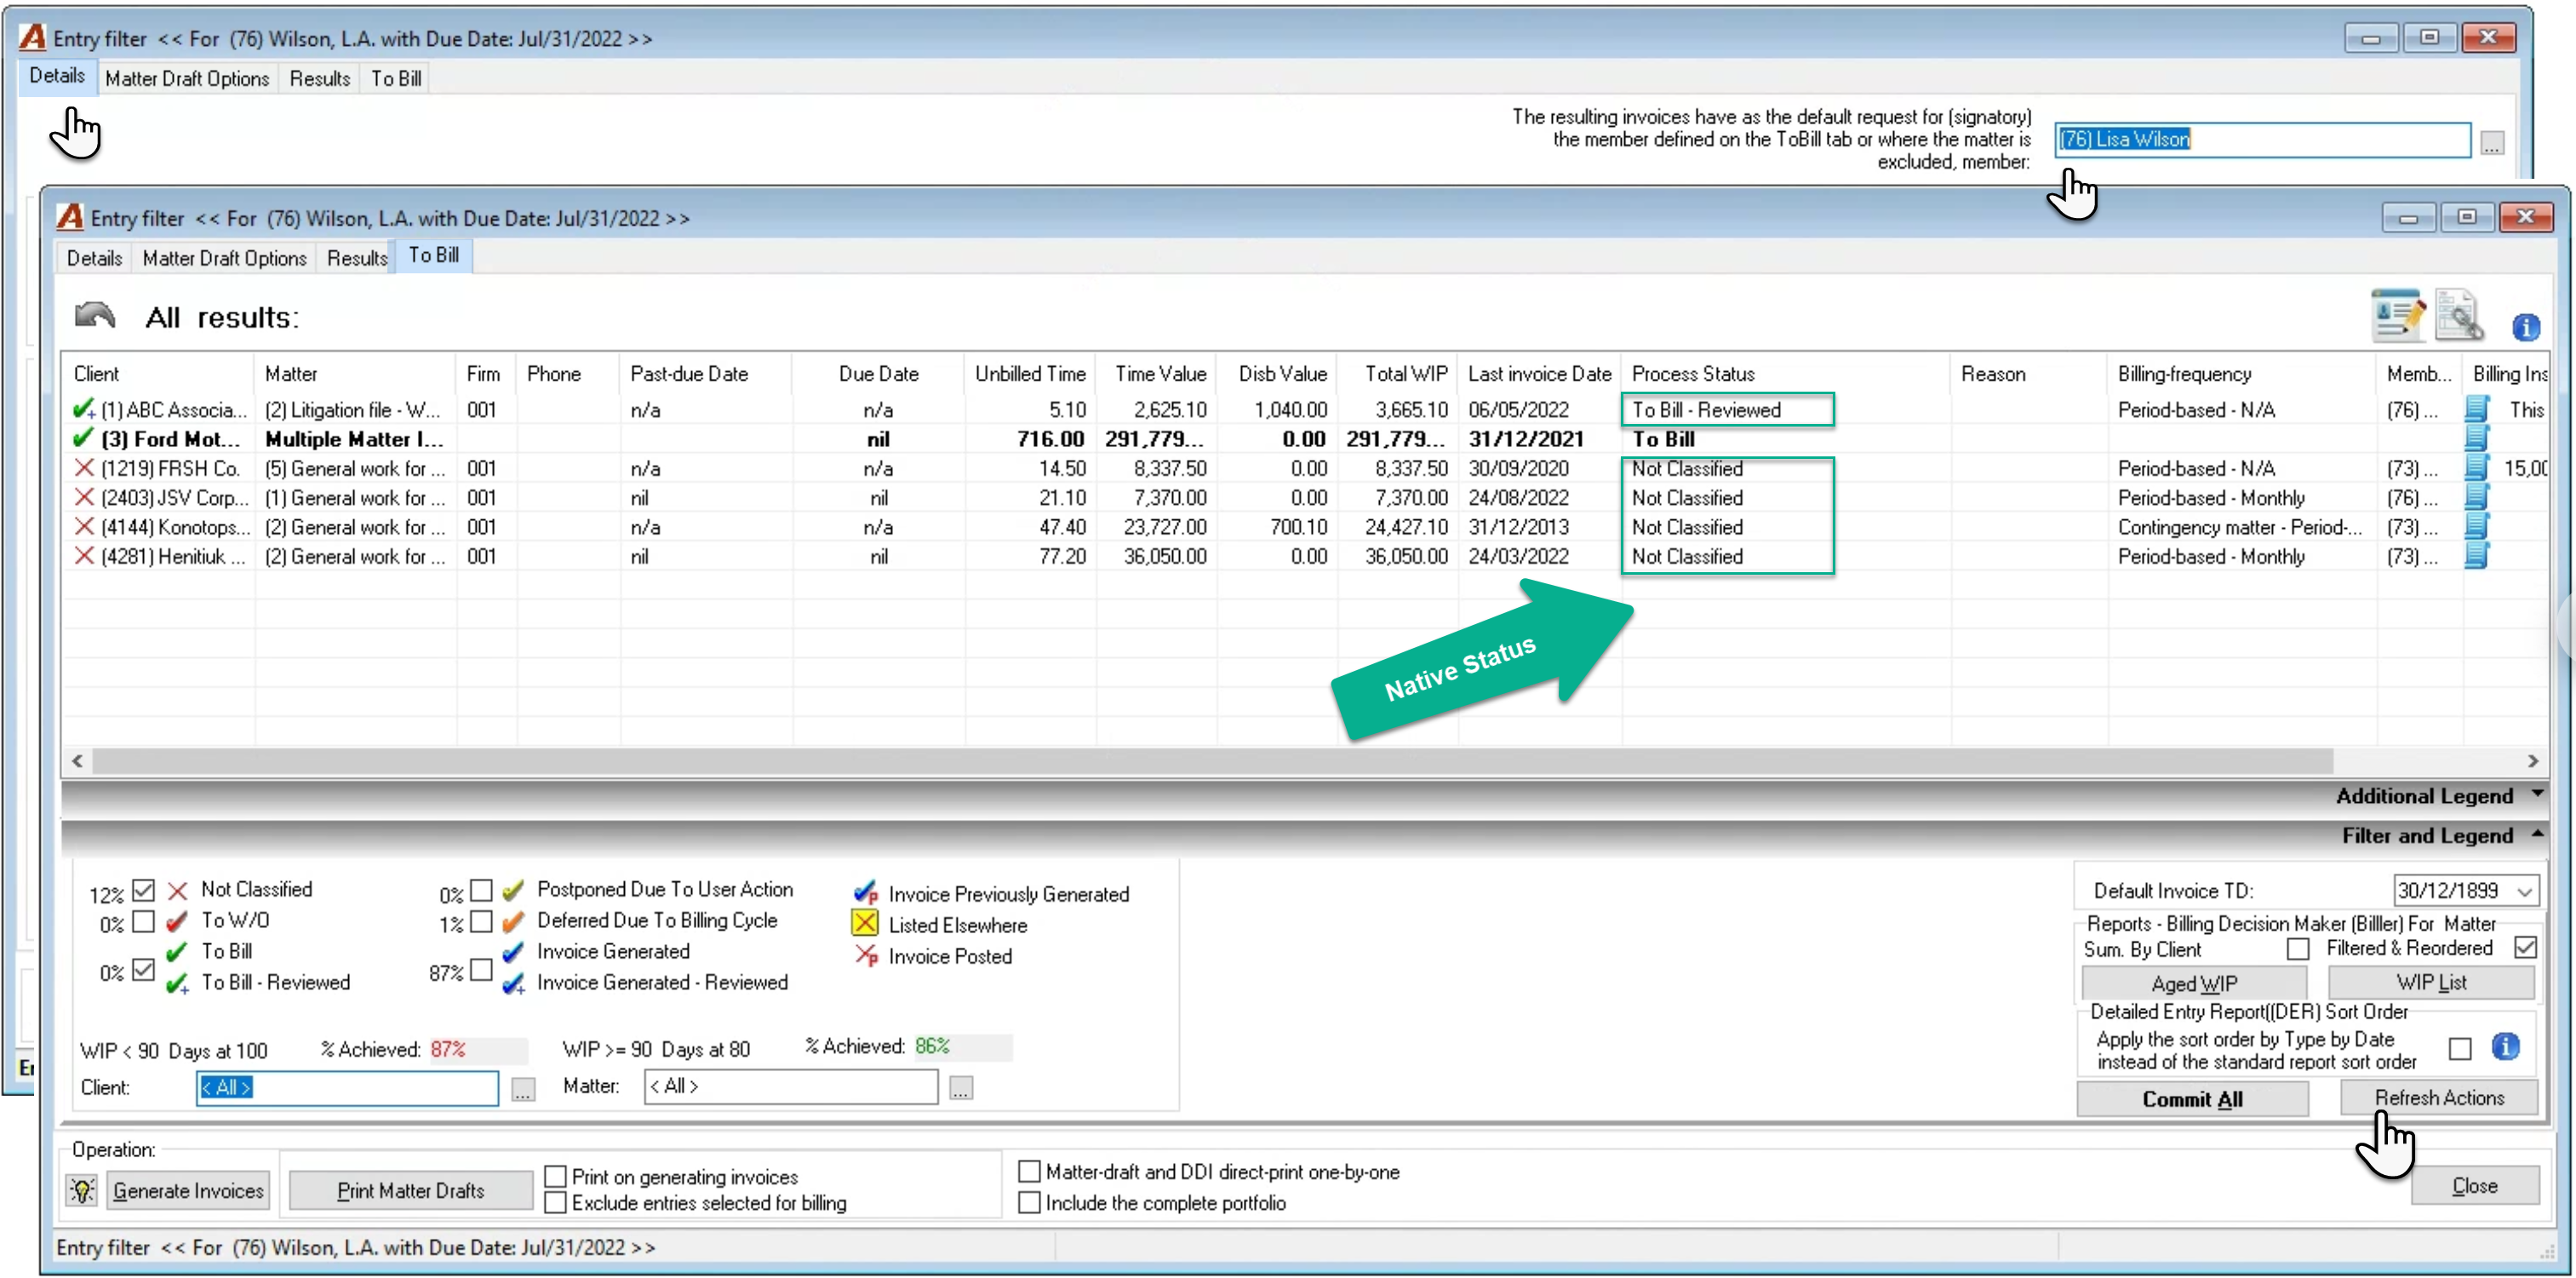
Task: Select the To Bill tab in the back window
Action: click(x=396, y=78)
